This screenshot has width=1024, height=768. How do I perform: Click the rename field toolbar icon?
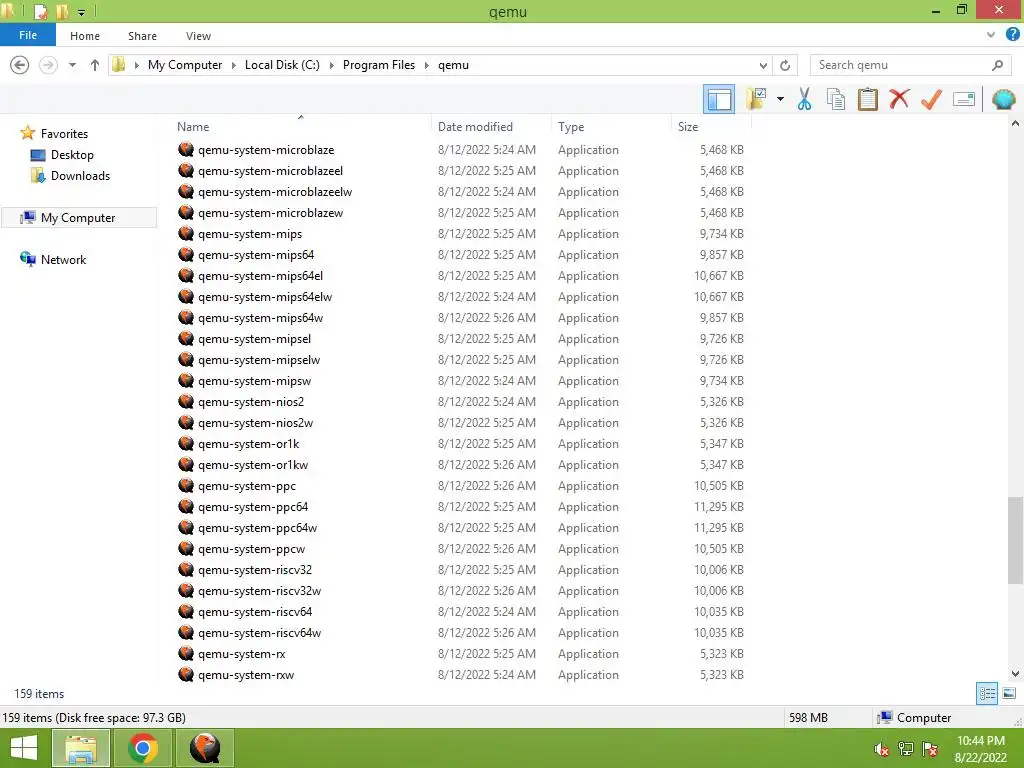pos(964,99)
